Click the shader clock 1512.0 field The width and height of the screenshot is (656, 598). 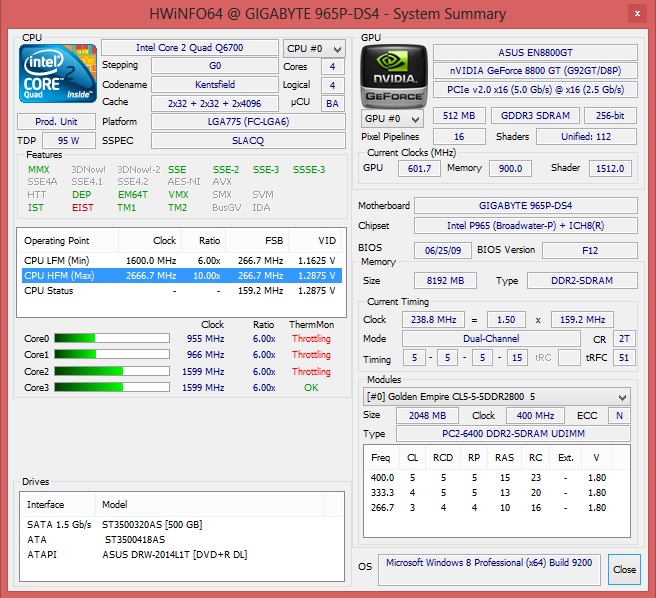[x=610, y=168]
